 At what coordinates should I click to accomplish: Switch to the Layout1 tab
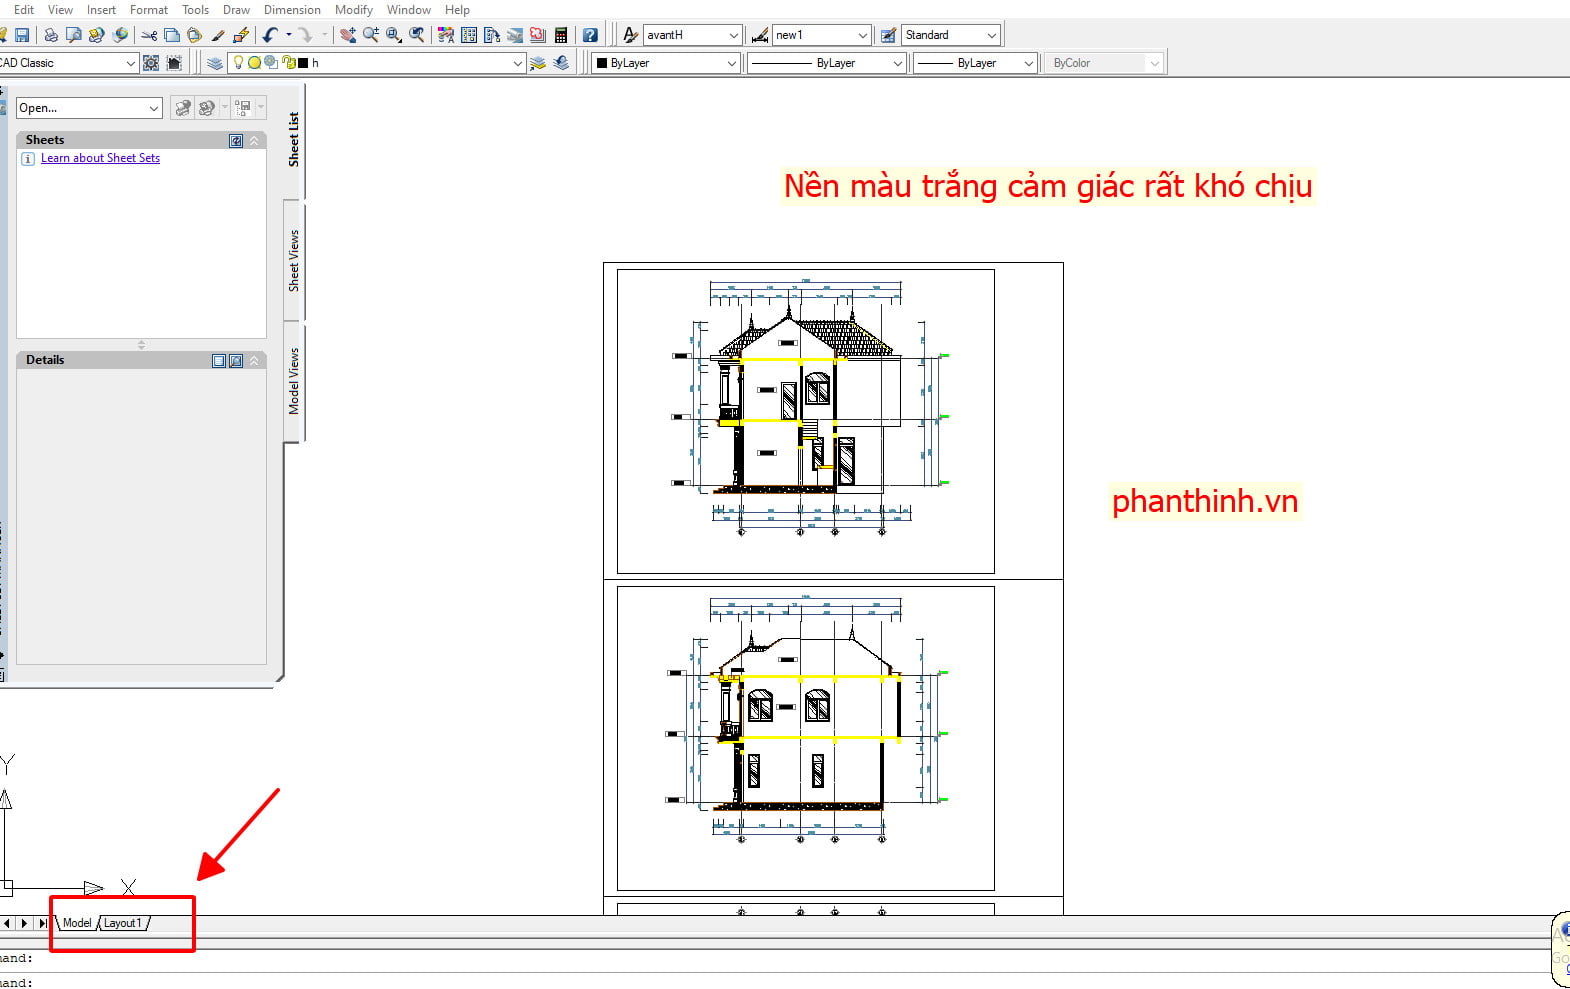(x=123, y=923)
